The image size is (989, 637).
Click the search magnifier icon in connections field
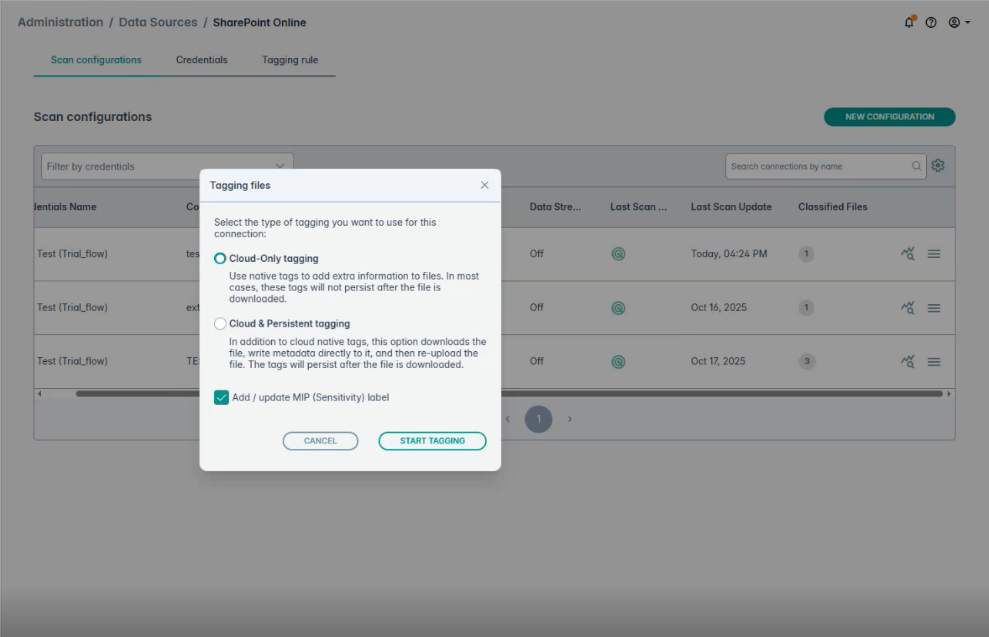916,166
